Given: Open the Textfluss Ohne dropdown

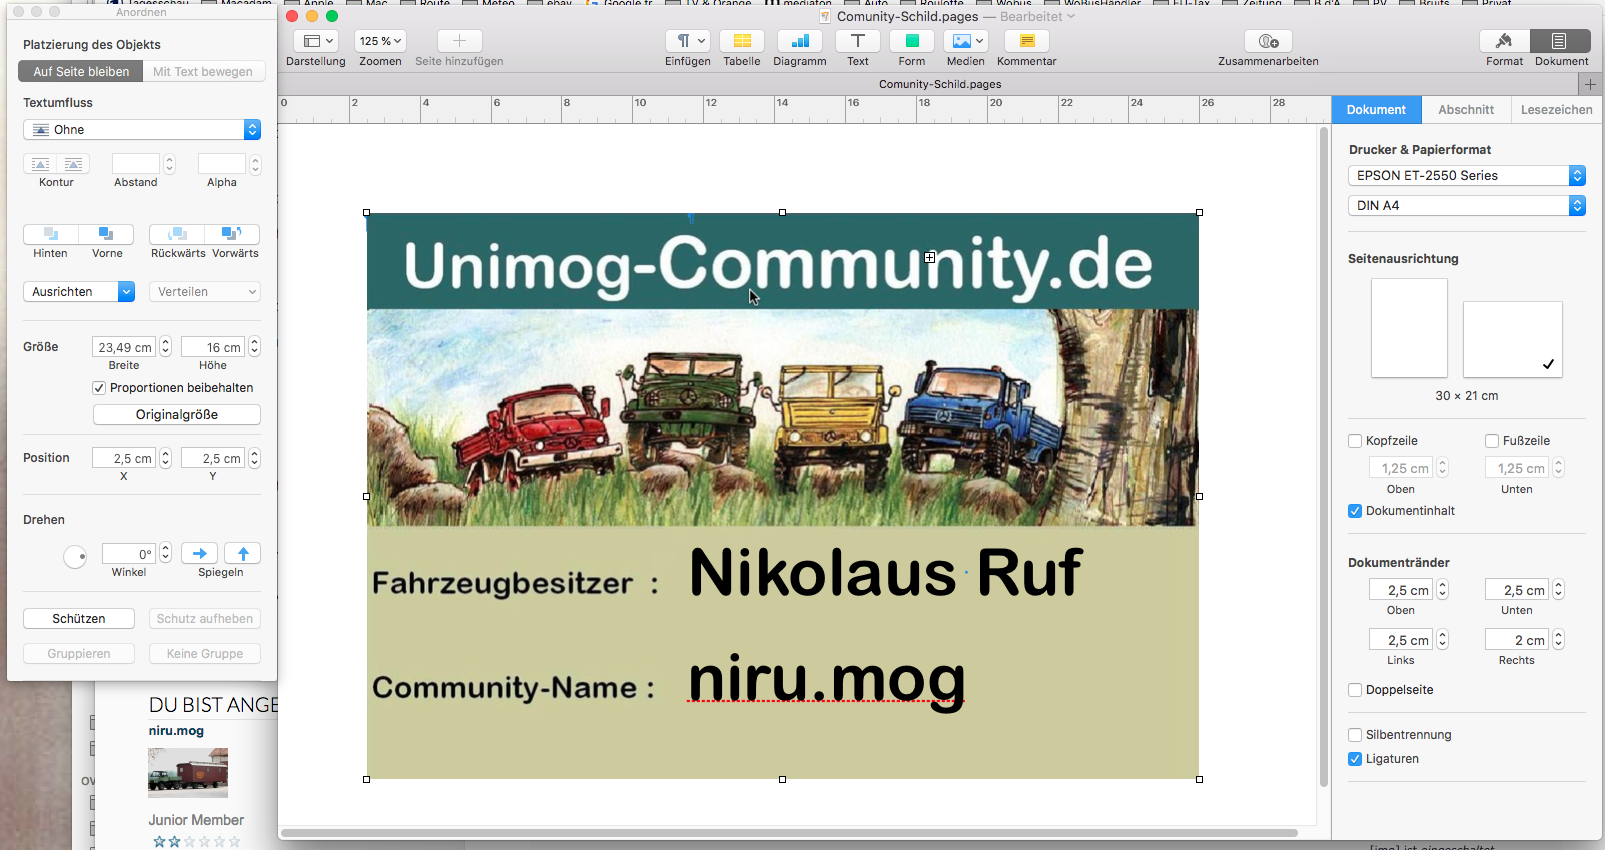Looking at the screenshot, I should (142, 130).
